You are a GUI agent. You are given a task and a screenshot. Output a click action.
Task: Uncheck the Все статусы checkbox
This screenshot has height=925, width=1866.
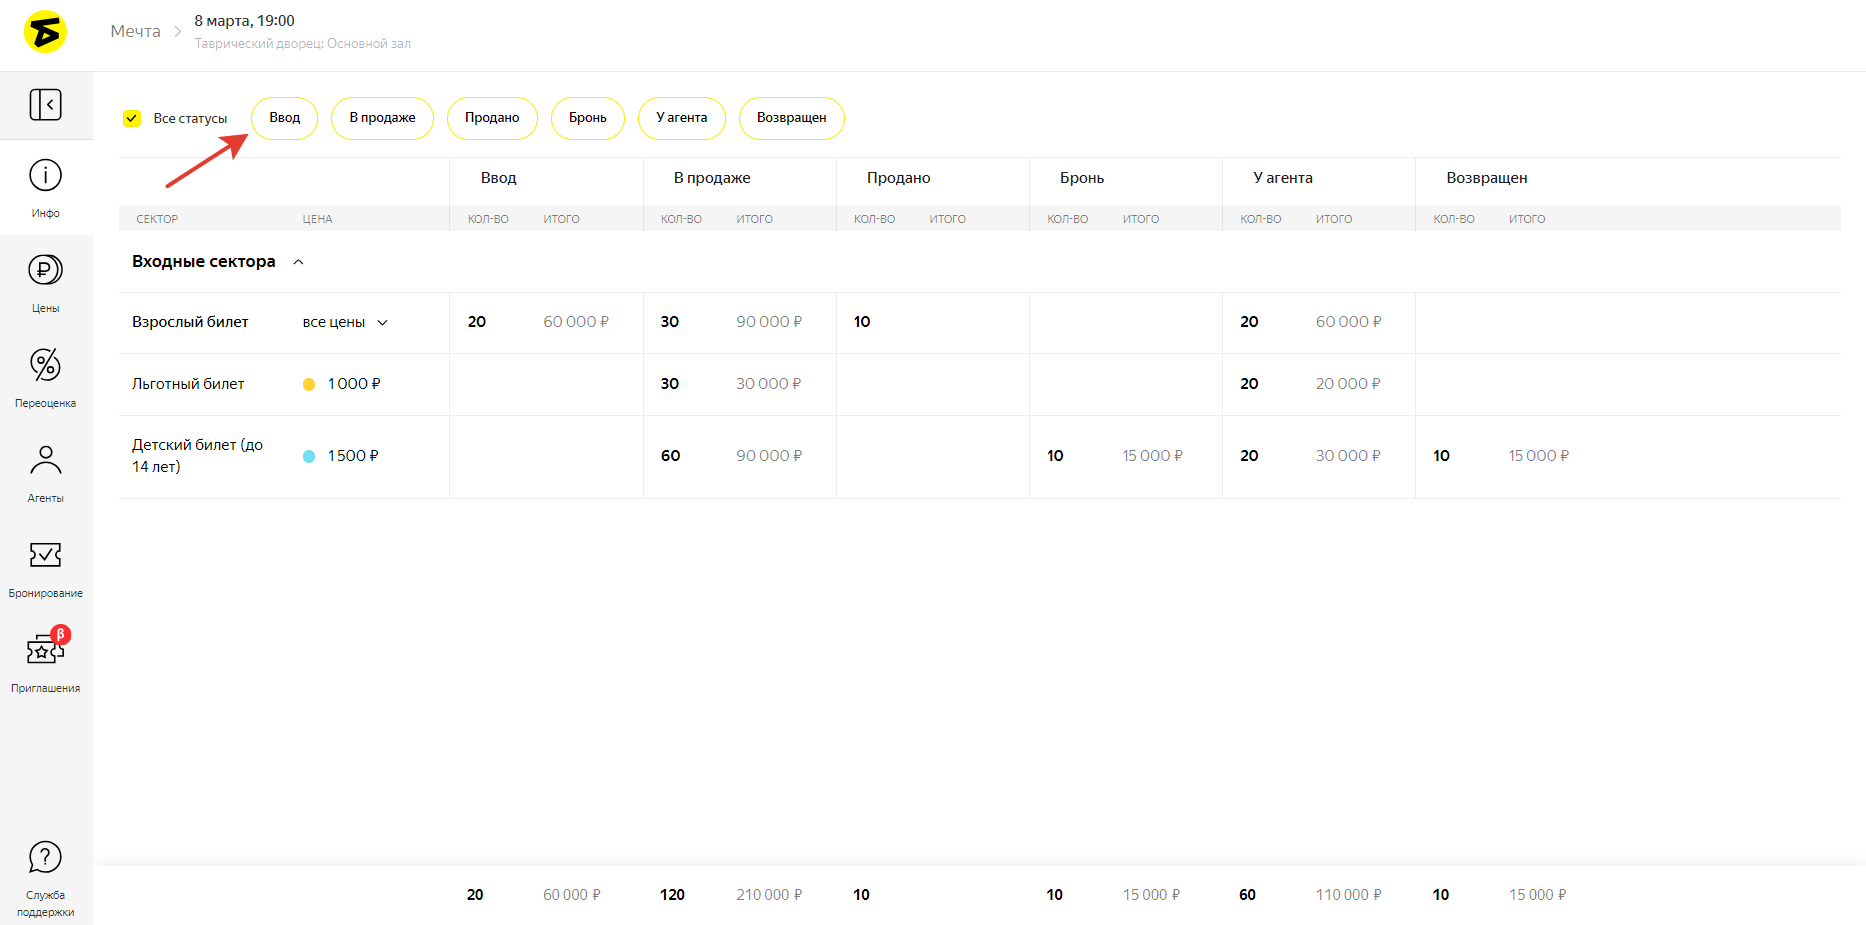coord(132,118)
